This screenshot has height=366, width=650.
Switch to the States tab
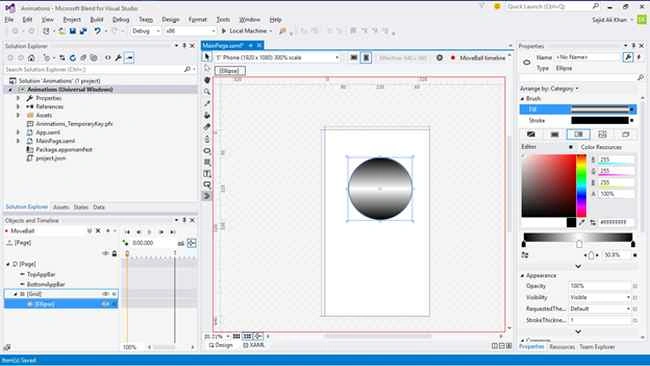[x=81, y=207]
